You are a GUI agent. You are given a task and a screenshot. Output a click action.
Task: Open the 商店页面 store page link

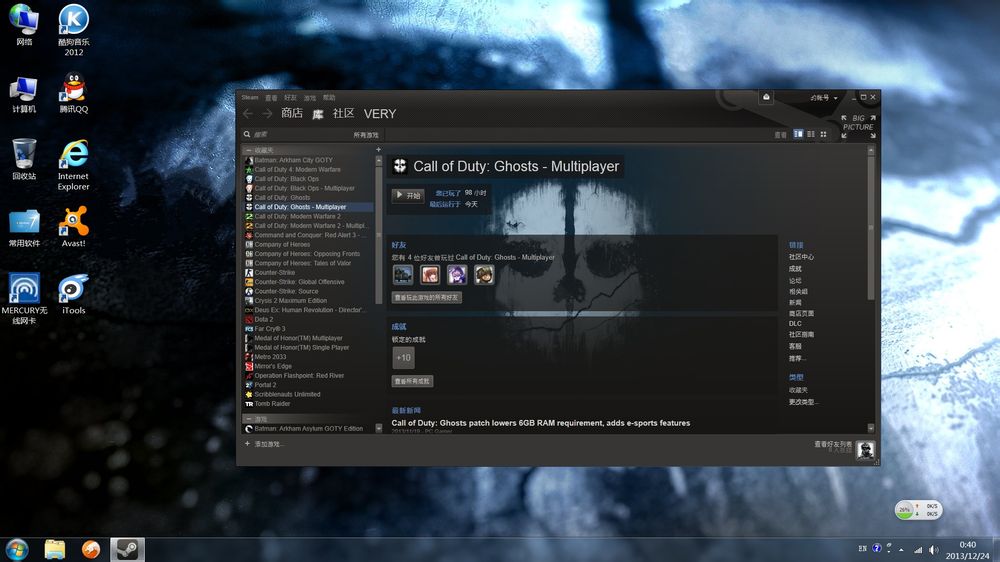point(801,313)
